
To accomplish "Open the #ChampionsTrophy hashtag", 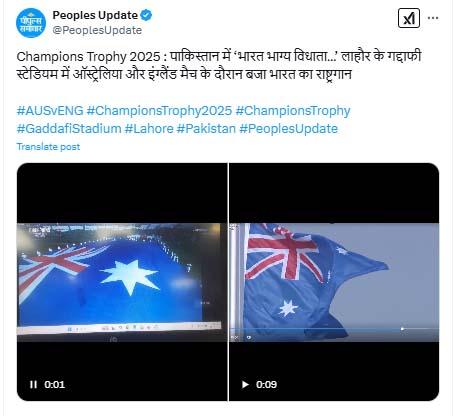I will [x=293, y=110].
